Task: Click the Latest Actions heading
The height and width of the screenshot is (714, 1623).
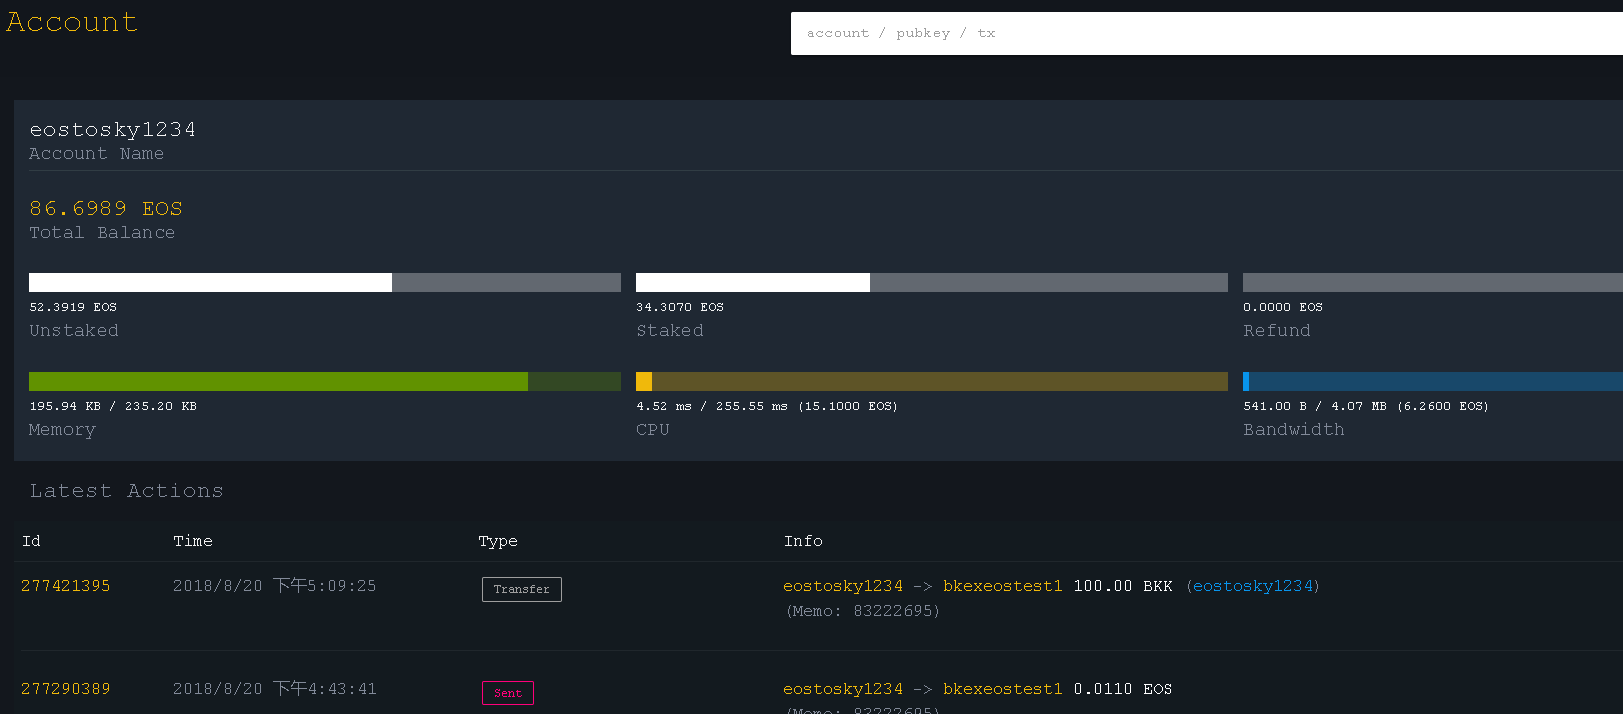Action: click(x=126, y=491)
